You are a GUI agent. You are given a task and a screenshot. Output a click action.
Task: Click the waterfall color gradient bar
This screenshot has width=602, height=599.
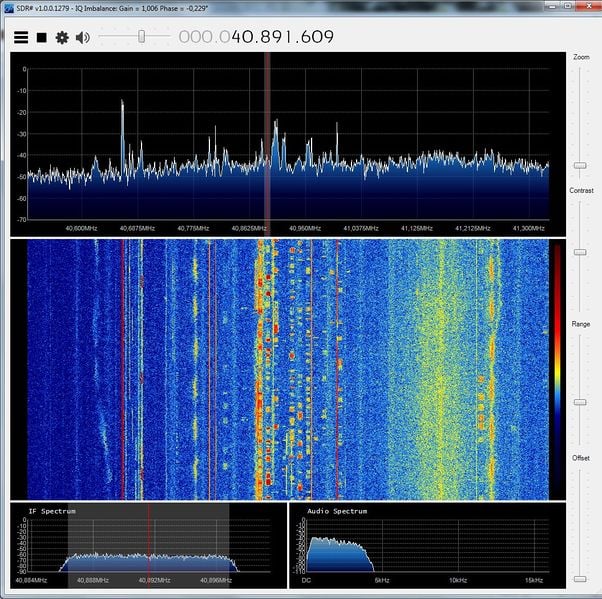(x=557, y=369)
